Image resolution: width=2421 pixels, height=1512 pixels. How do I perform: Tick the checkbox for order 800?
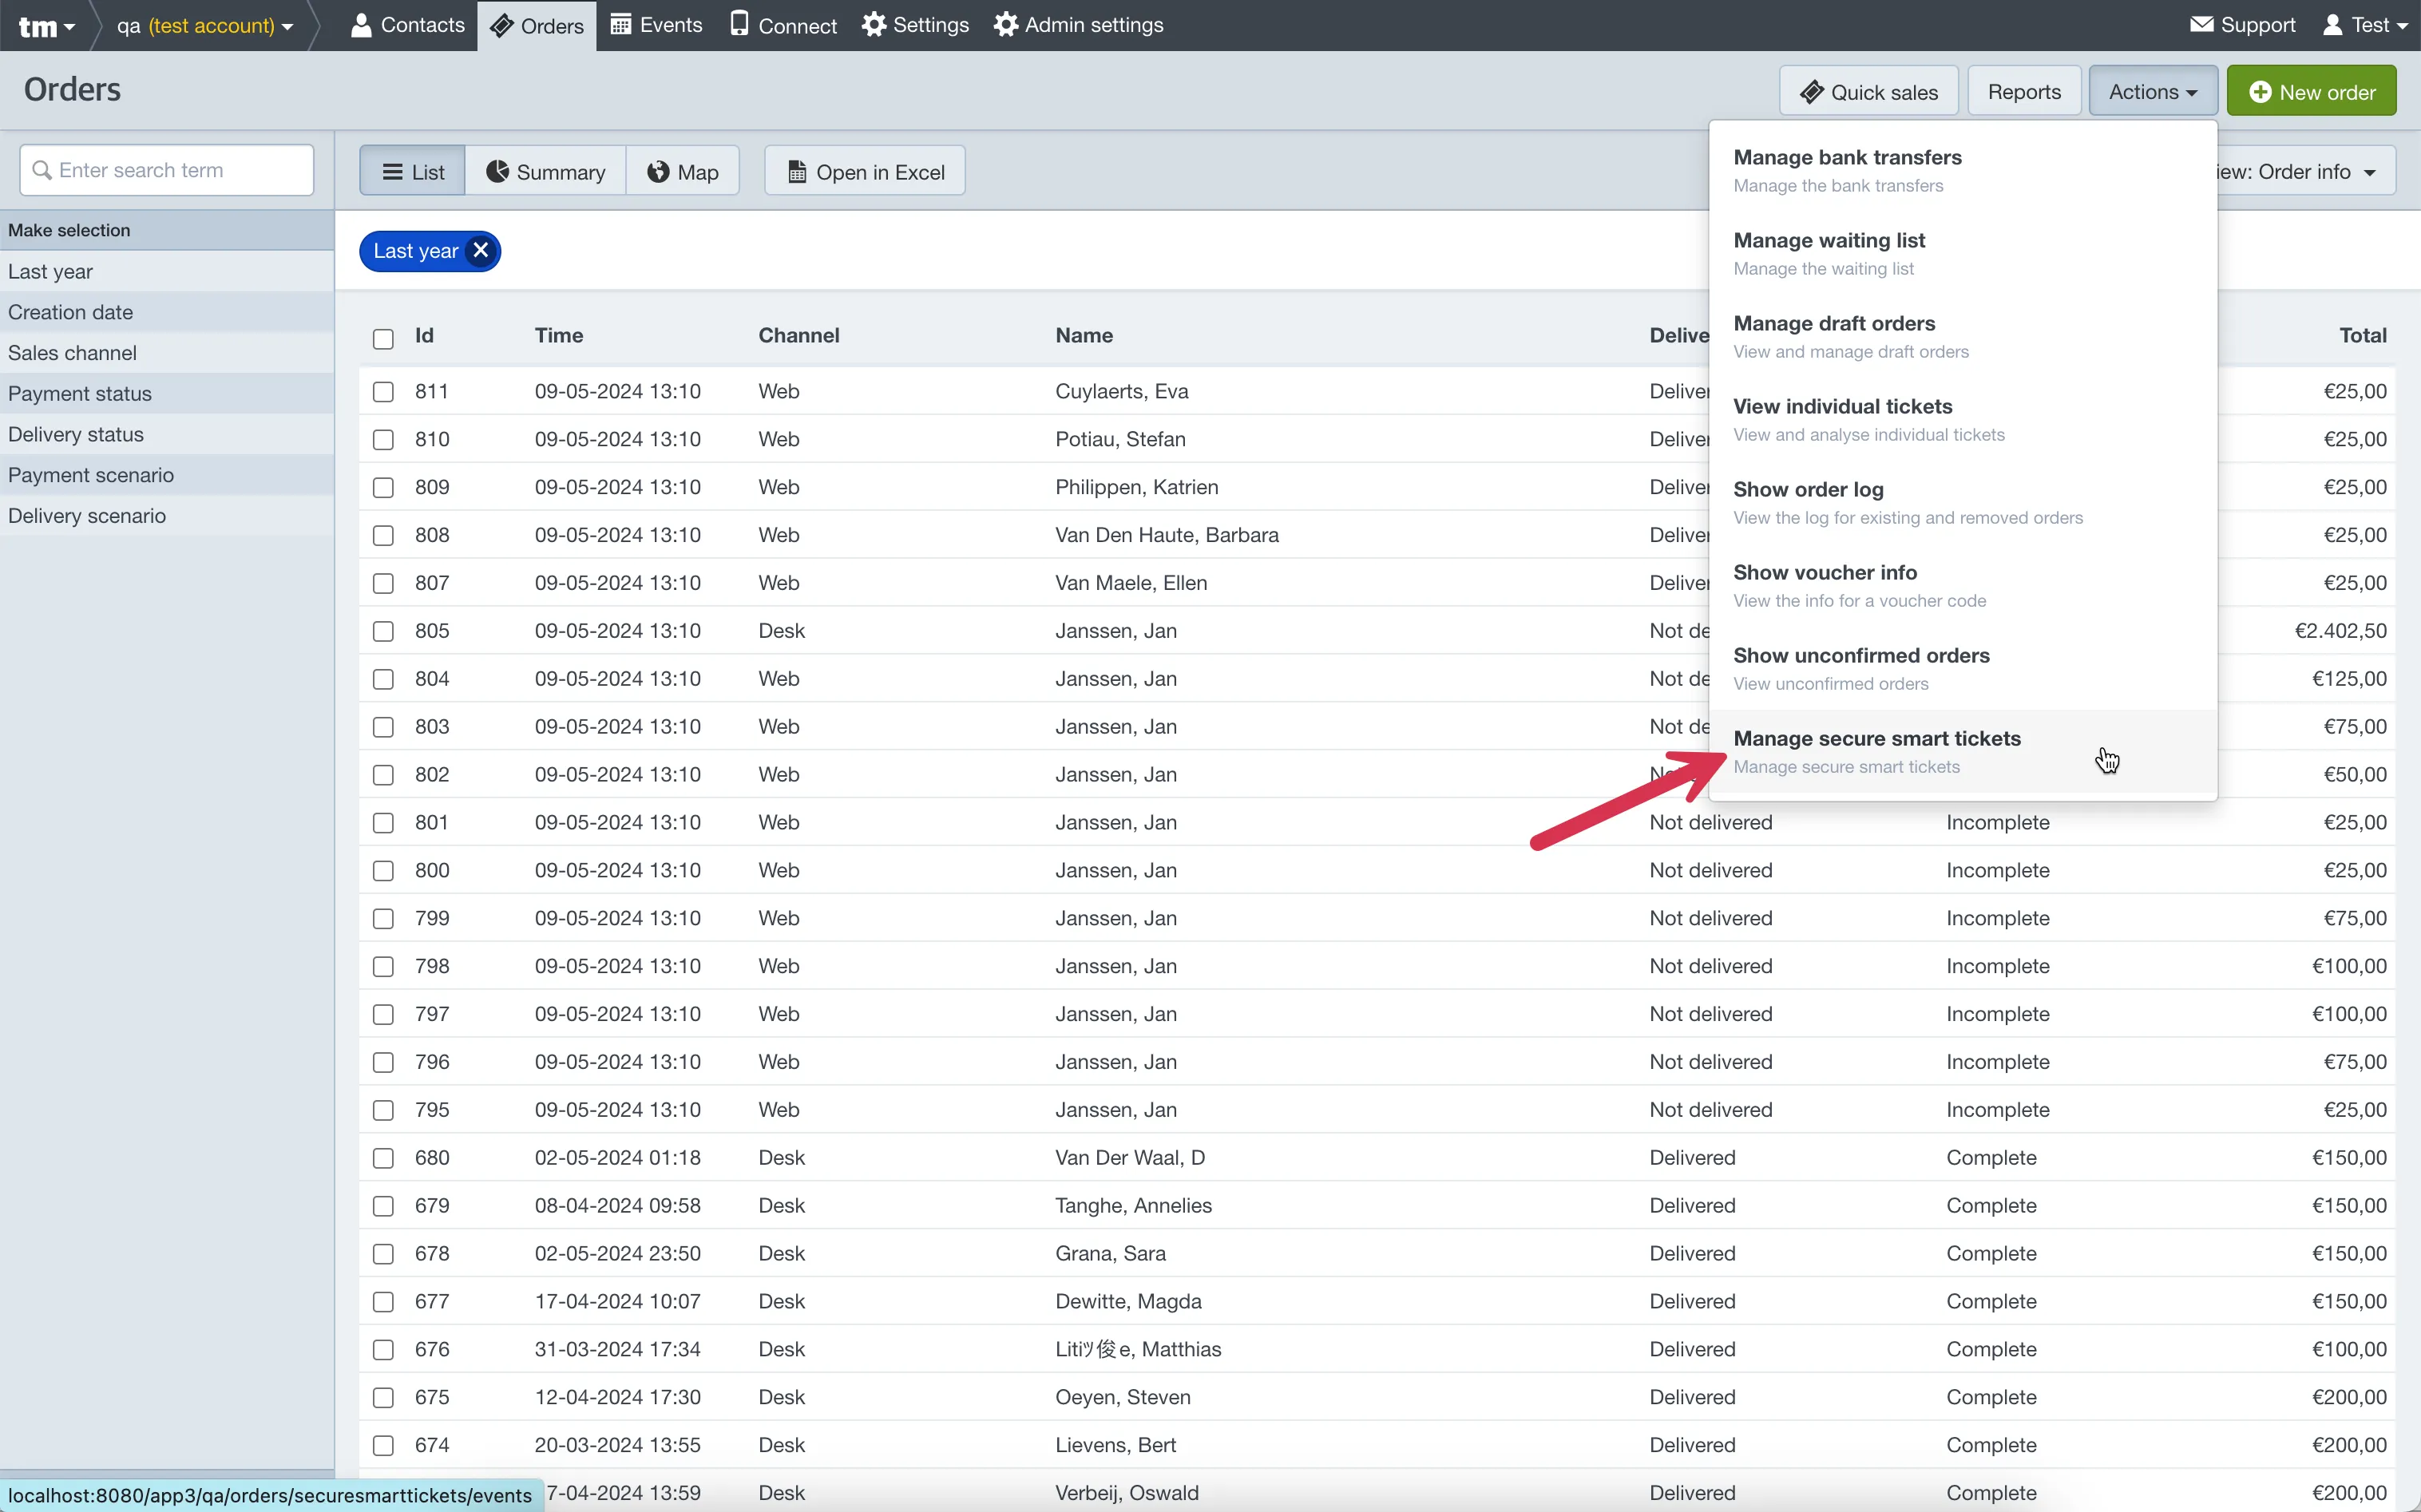tap(383, 870)
